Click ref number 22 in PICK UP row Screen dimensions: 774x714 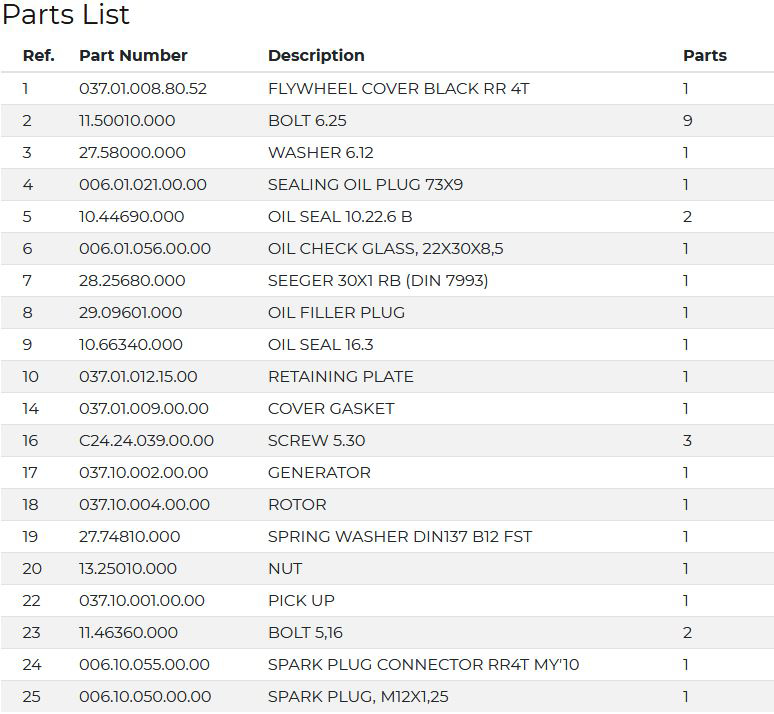(x=31, y=600)
